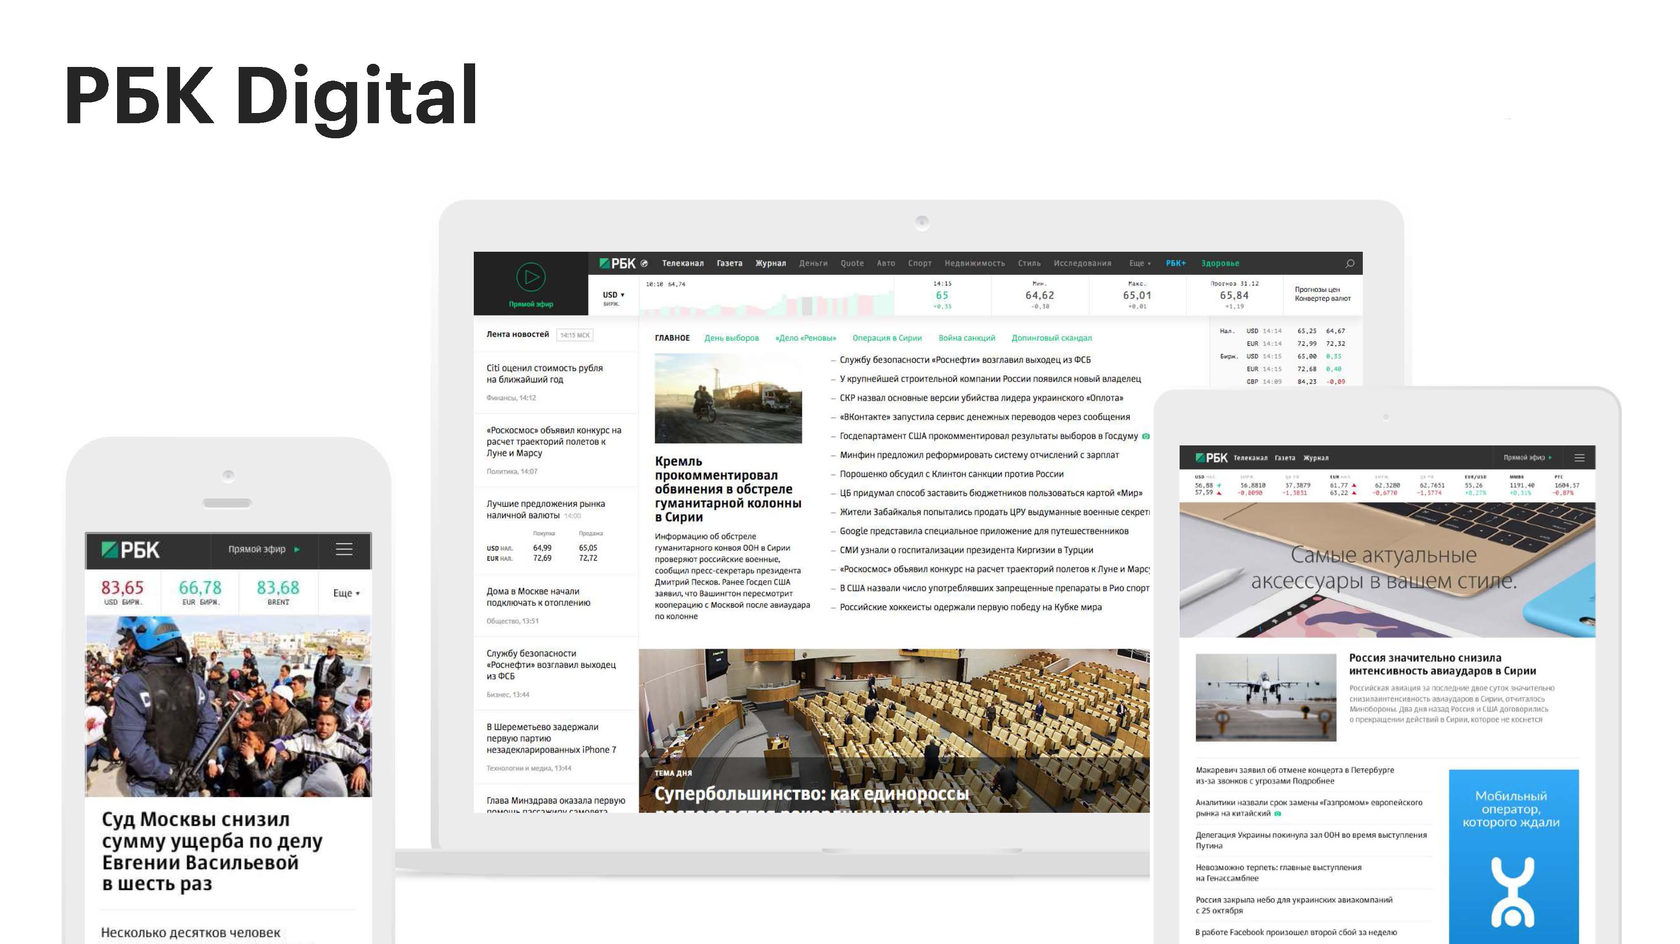
Task: Open РБК+ link in laptop navigation
Action: tap(1176, 264)
